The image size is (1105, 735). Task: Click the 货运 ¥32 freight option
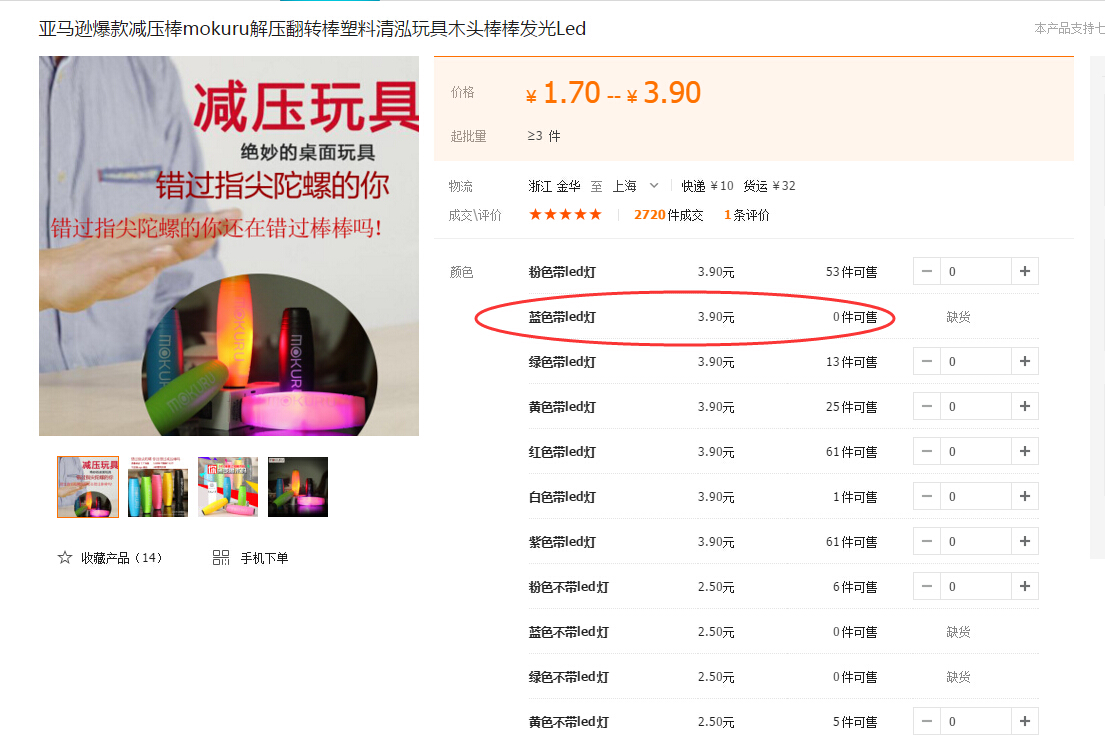tap(770, 186)
